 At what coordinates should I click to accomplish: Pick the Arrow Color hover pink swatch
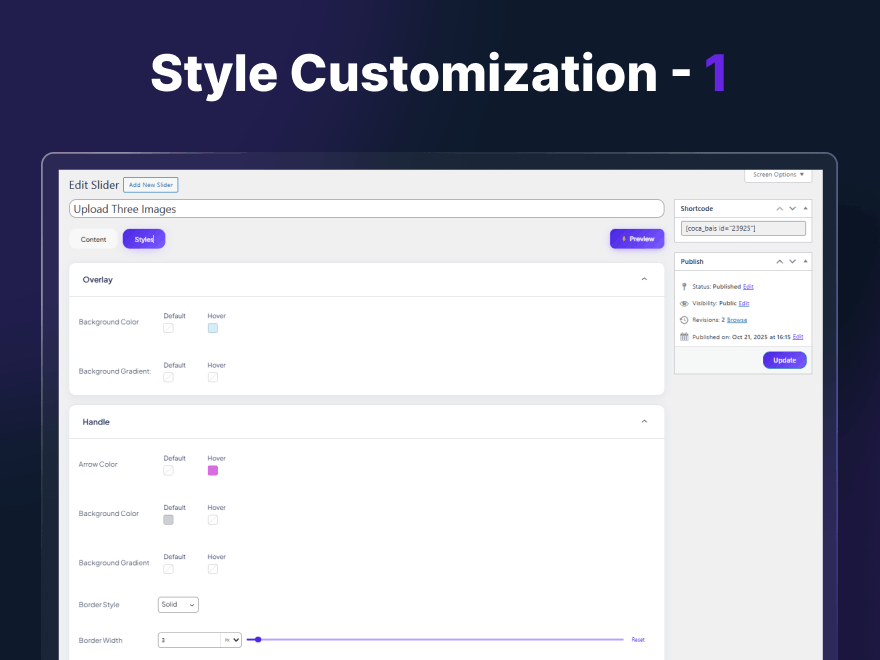tap(213, 471)
